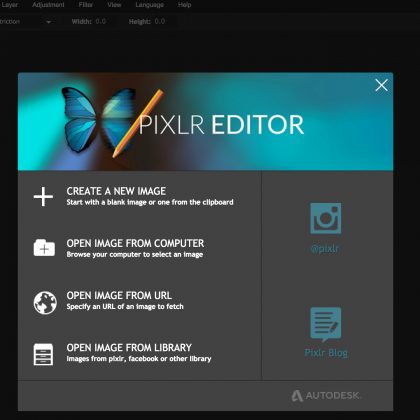This screenshot has height=420, width=420.
Task: Click the Width value field
Action: [101, 21]
